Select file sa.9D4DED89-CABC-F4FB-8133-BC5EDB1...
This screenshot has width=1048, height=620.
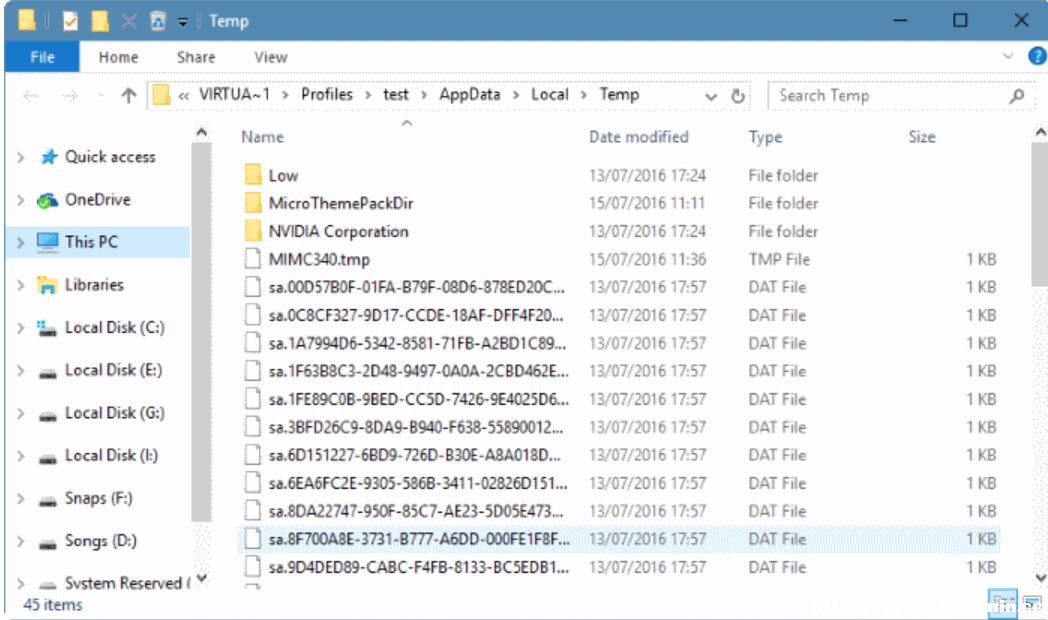tap(418, 567)
